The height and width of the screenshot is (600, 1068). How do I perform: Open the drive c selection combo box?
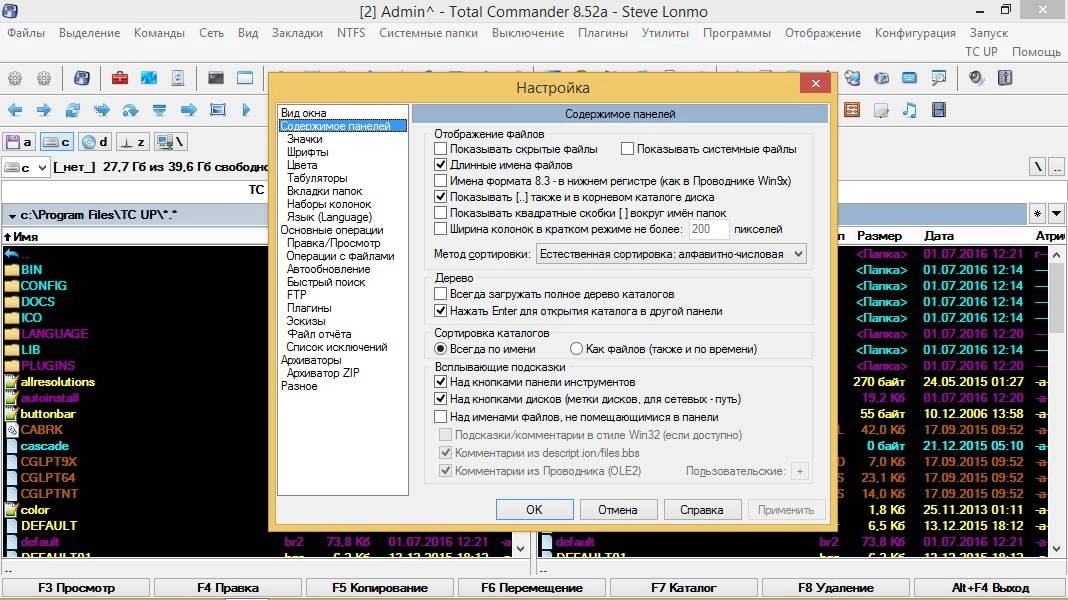pos(26,167)
